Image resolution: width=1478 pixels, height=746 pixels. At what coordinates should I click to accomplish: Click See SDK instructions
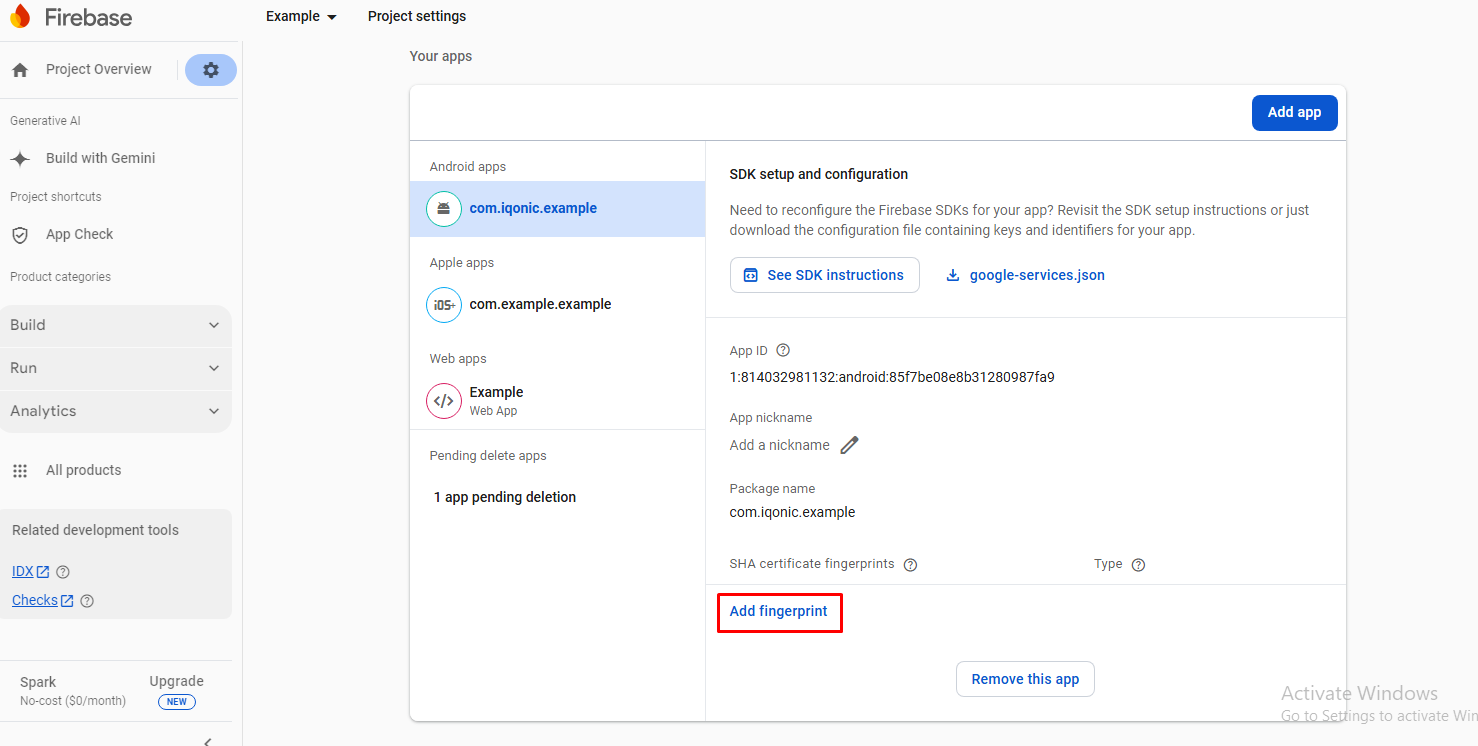(825, 275)
